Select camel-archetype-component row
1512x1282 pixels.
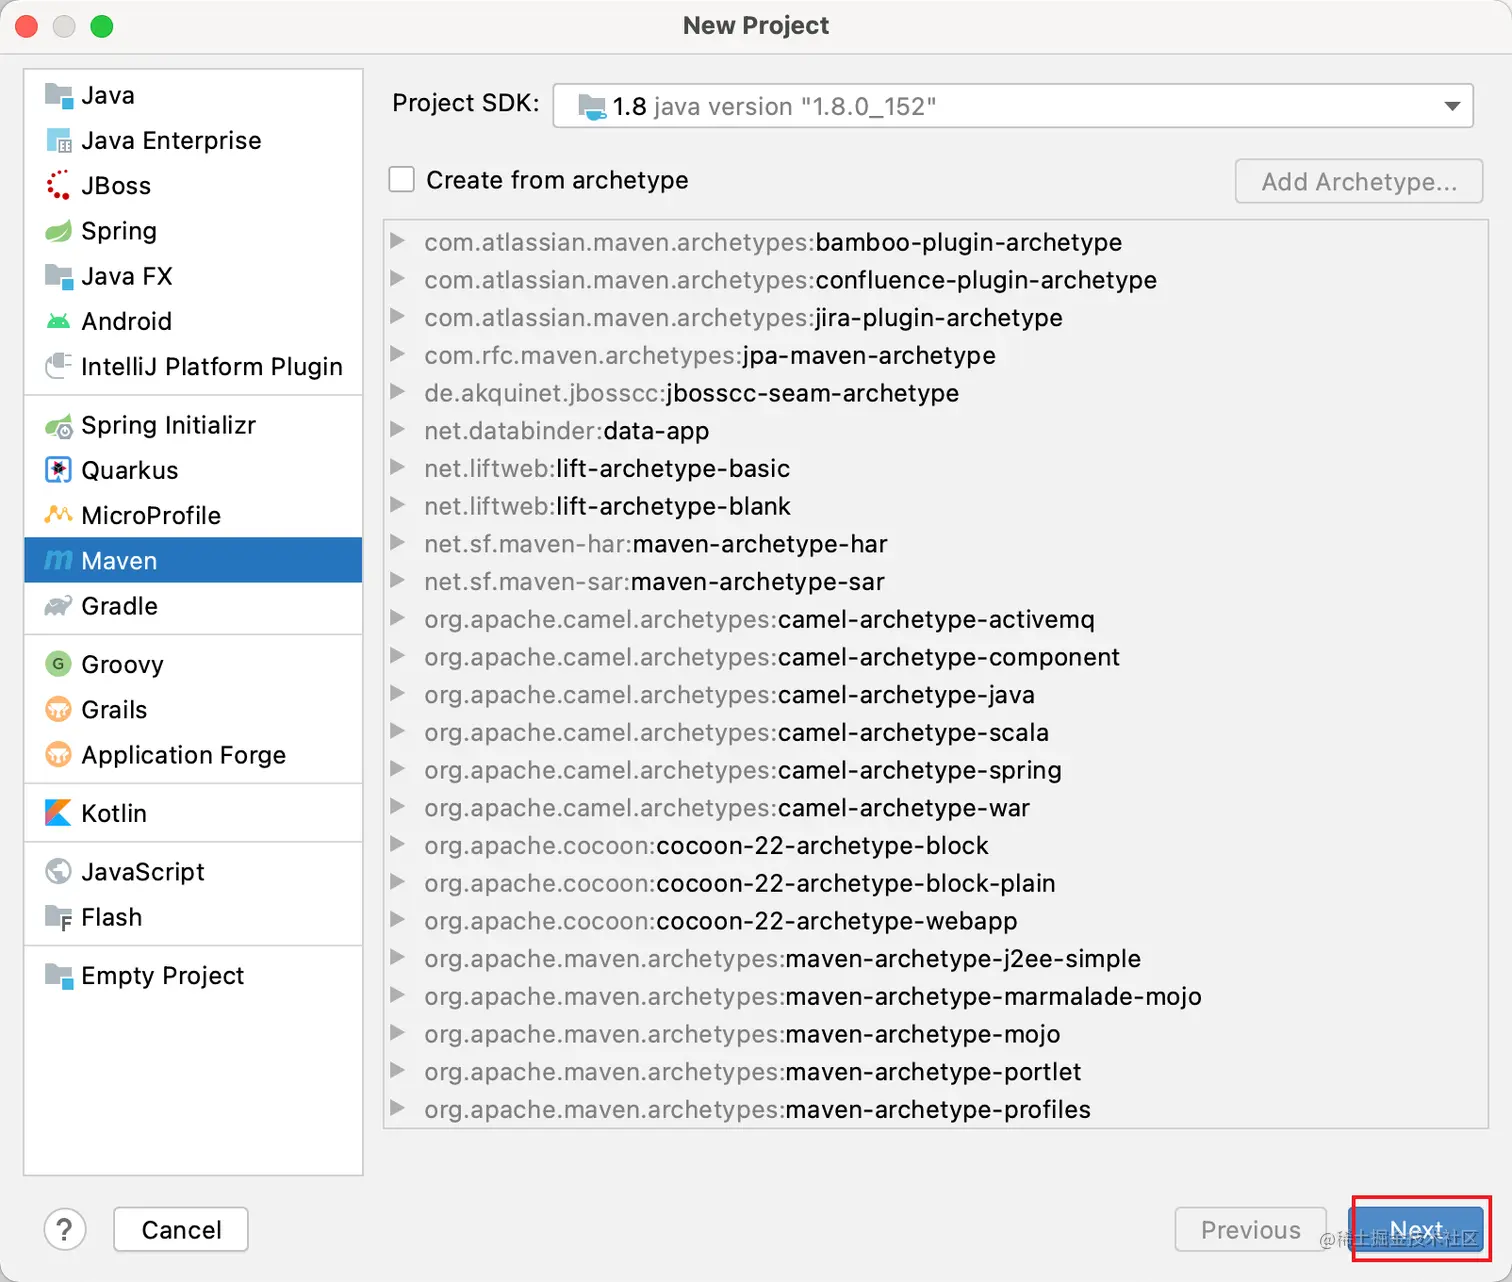936,657
